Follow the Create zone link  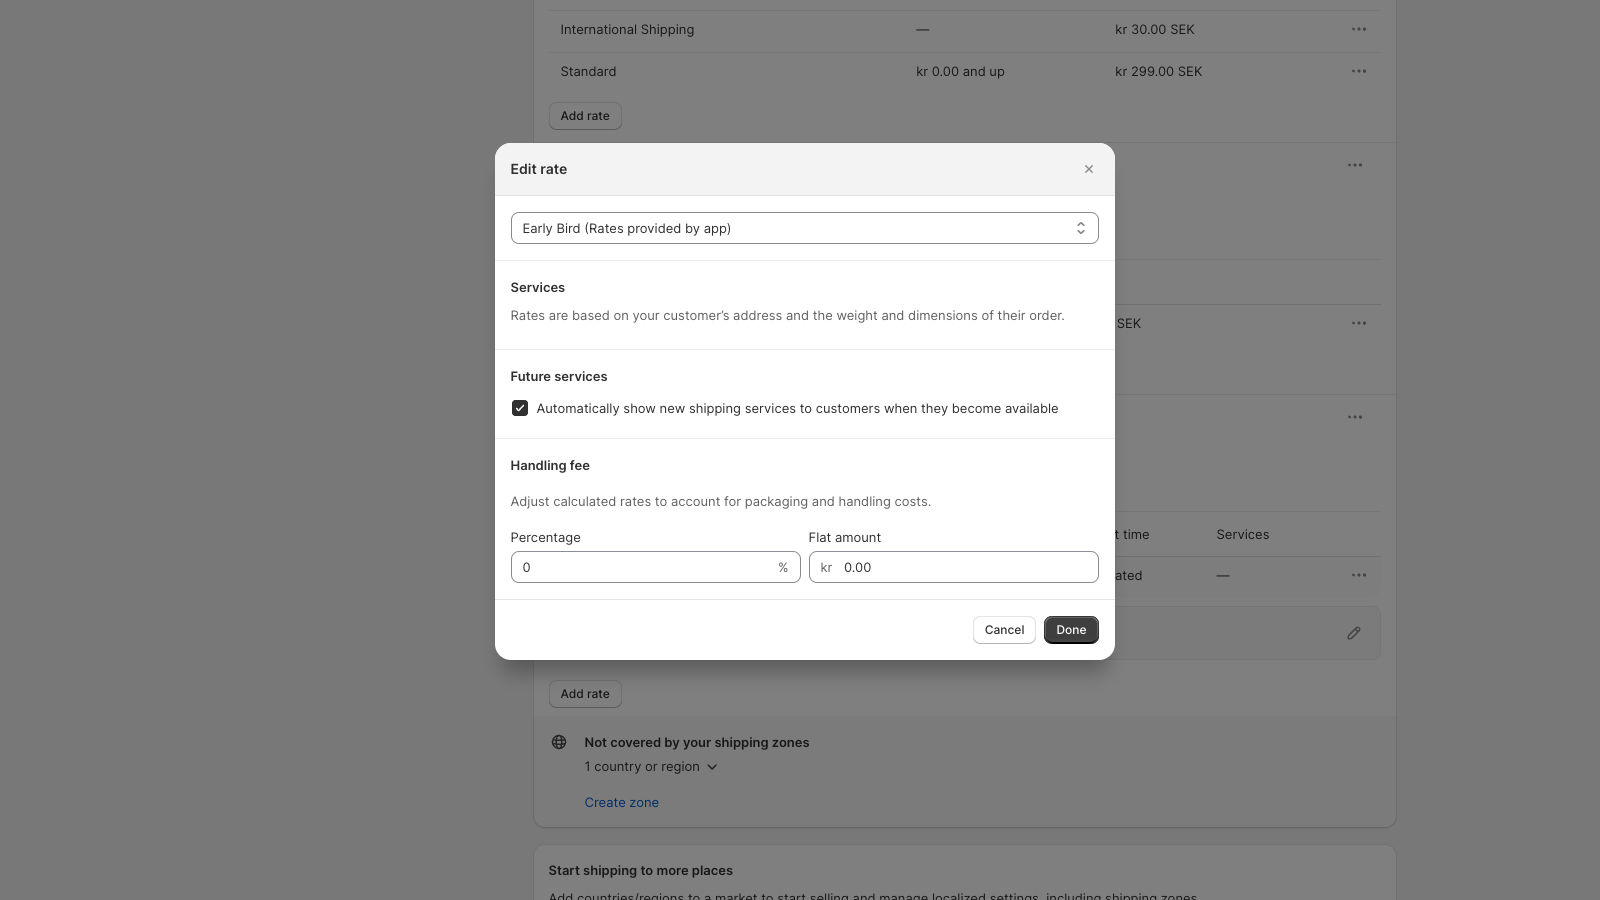(621, 802)
